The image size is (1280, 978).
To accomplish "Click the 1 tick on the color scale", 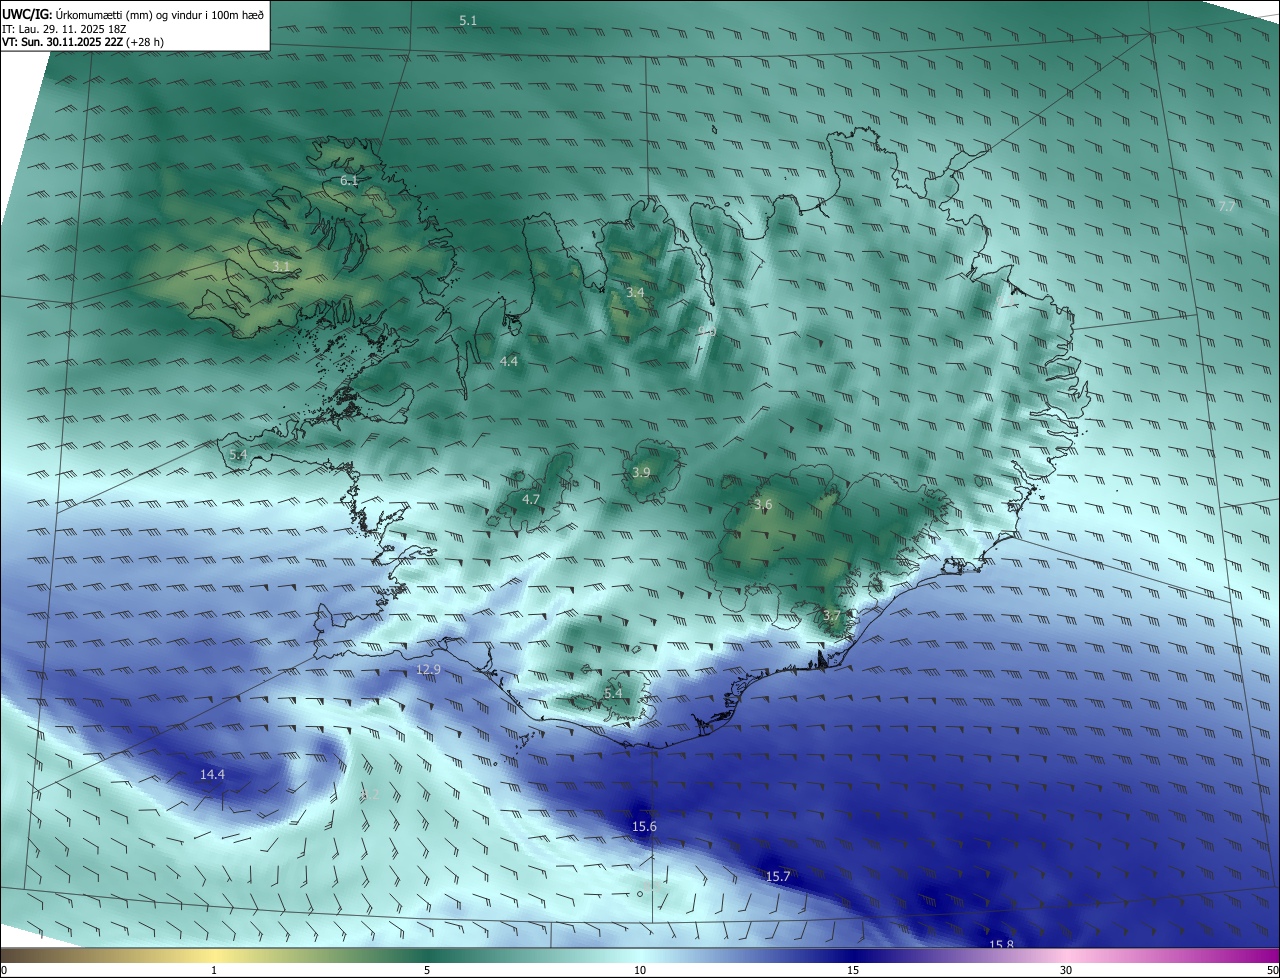I will tap(214, 970).
